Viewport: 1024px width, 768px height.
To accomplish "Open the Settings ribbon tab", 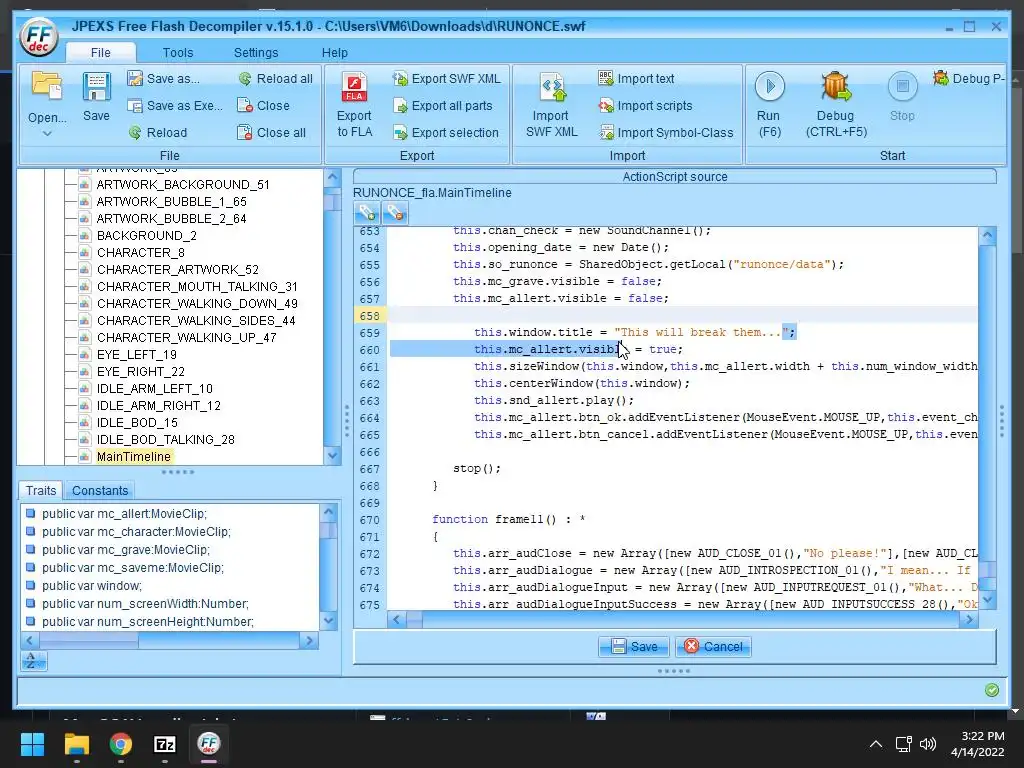I will click(x=256, y=52).
